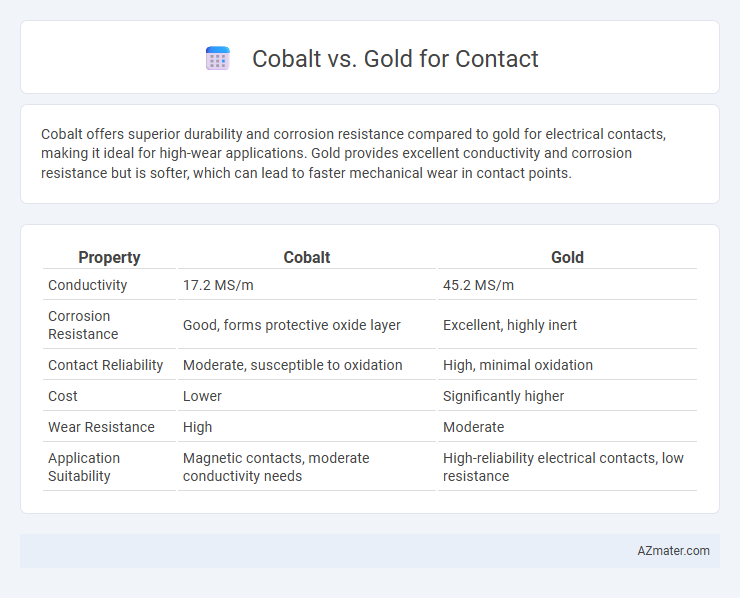The width and height of the screenshot is (740, 598).
Task: Click 'Excellent, highly inert' cell
Action: (567, 325)
